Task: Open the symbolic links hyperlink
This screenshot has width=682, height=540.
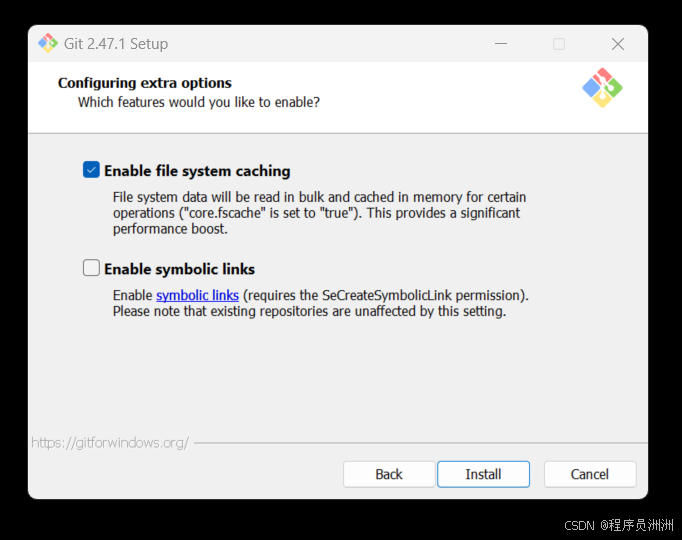Action: coord(197,295)
